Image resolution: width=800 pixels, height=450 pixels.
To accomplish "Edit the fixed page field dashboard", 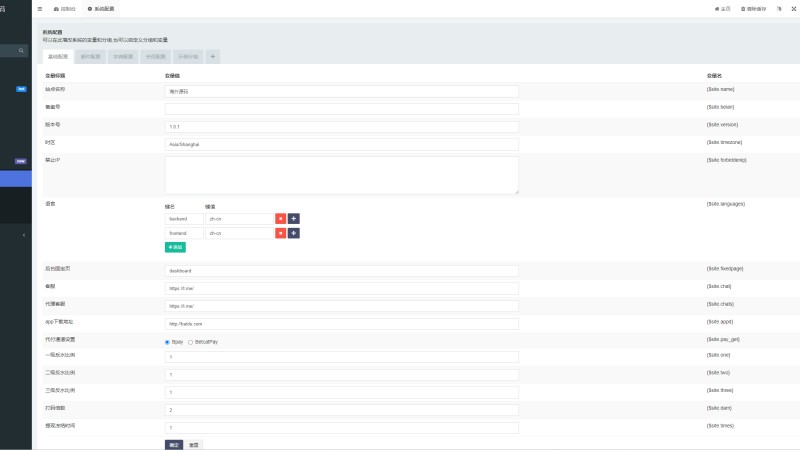I will (342, 271).
